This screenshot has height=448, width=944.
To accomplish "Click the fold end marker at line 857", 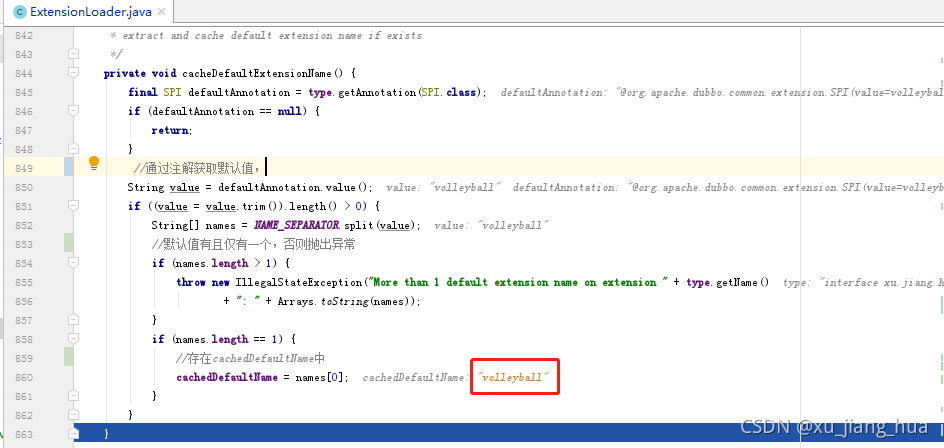I will coord(73,320).
